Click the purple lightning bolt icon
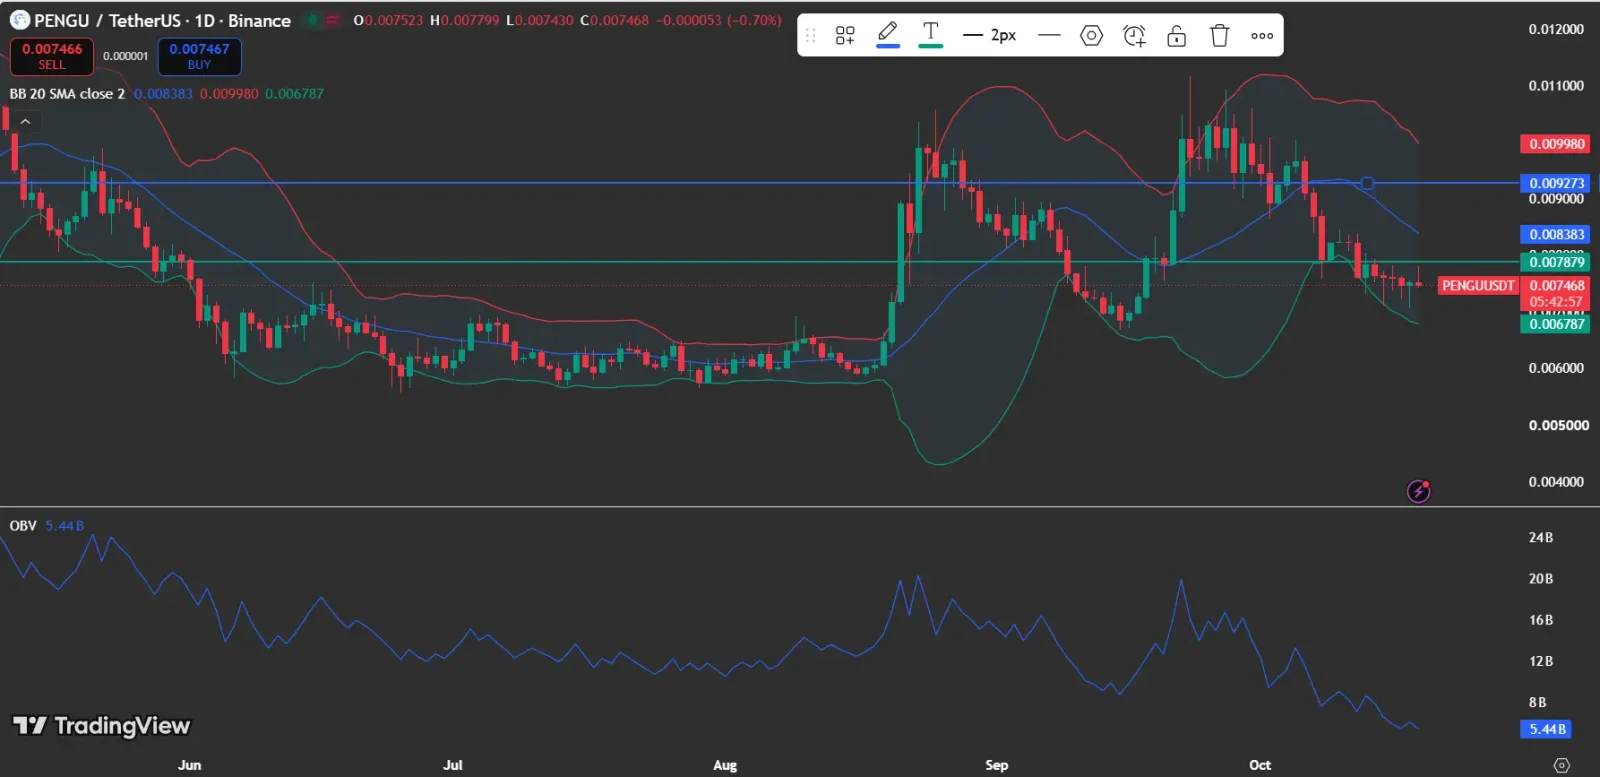 1419,491
